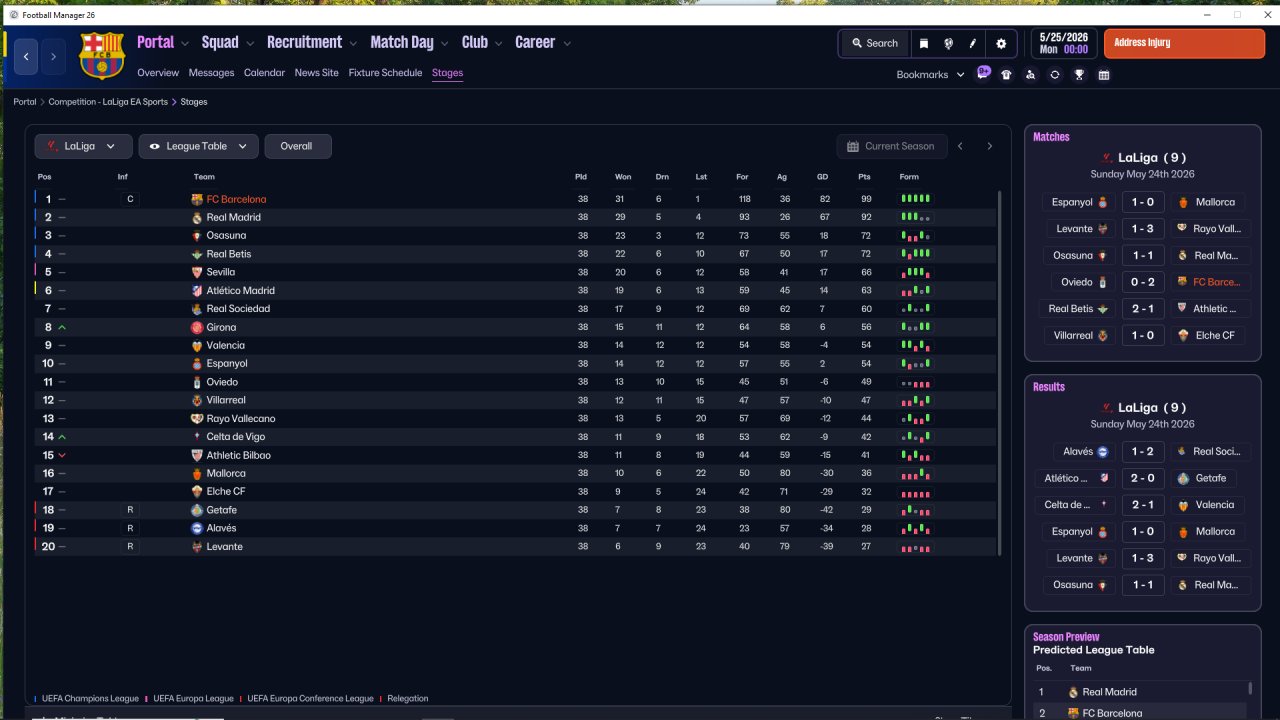Click the Won column header
The height and width of the screenshot is (720, 1280).
(x=623, y=177)
